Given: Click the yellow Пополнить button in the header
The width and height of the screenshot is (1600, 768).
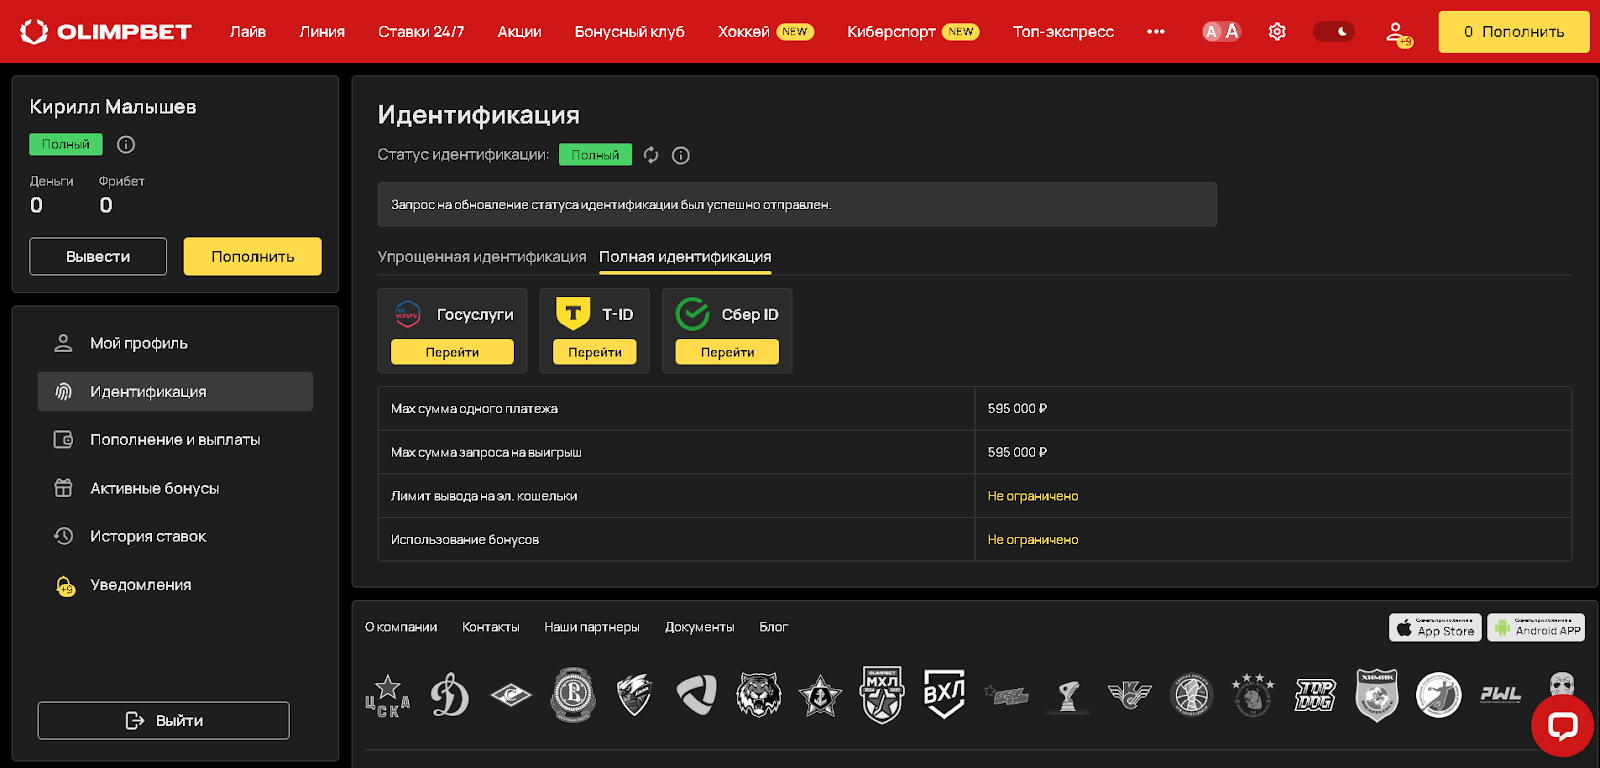Looking at the screenshot, I should point(1514,32).
